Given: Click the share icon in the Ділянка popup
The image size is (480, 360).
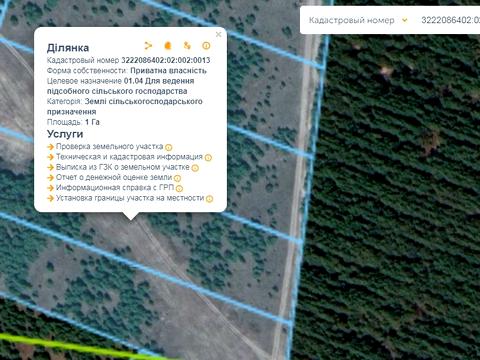Looking at the screenshot, I should point(148,46).
